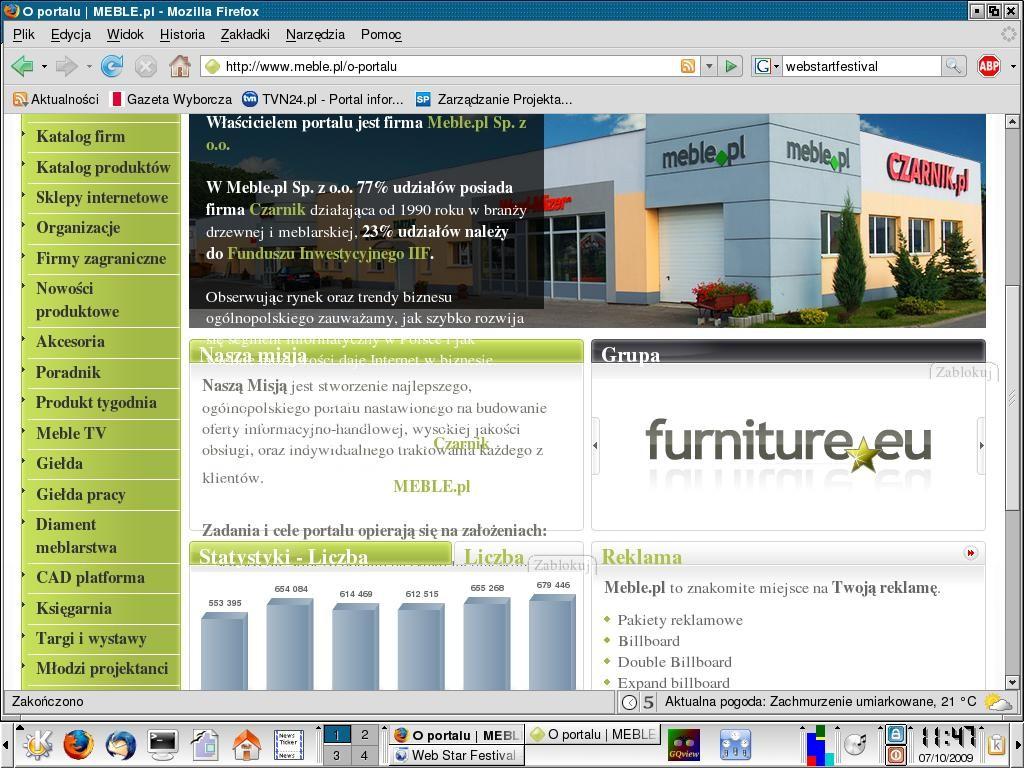Open Giełda pracy in the sidebar

point(80,494)
